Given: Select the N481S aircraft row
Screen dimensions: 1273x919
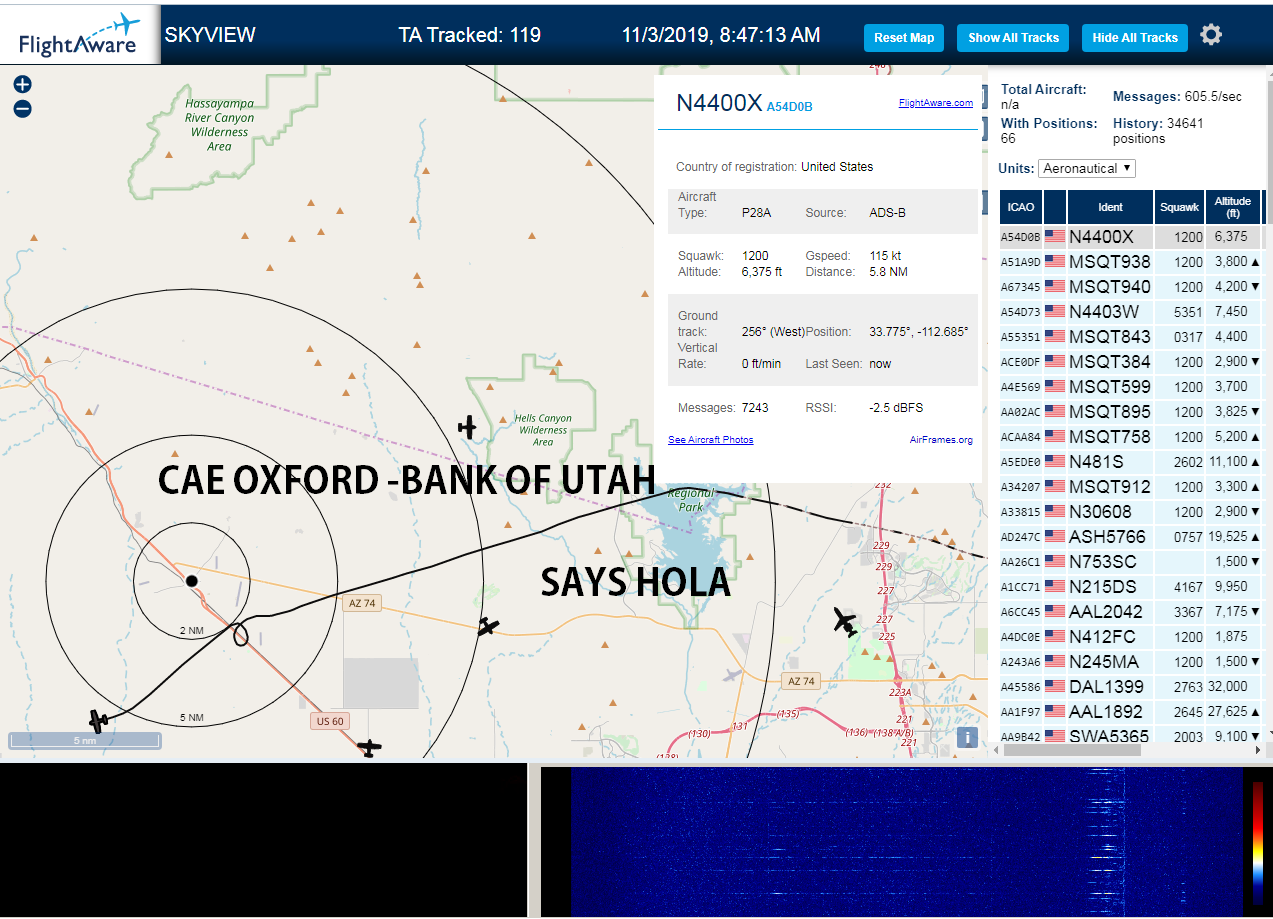Looking at the screenshot, I should click(1131, 462).
